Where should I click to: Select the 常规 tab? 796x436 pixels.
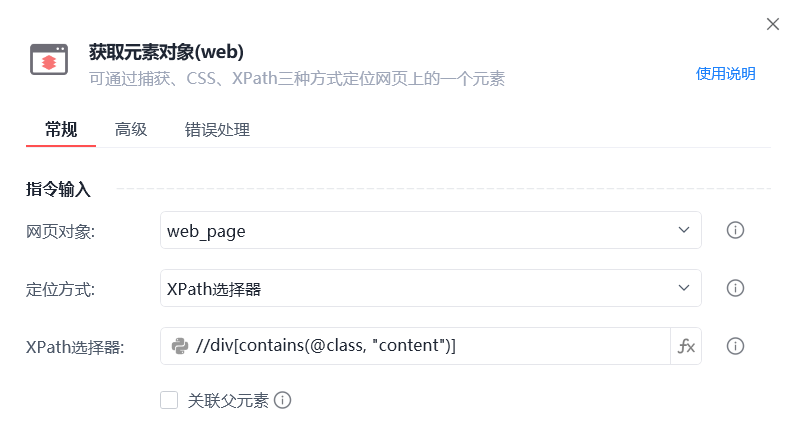pos(61,129)
